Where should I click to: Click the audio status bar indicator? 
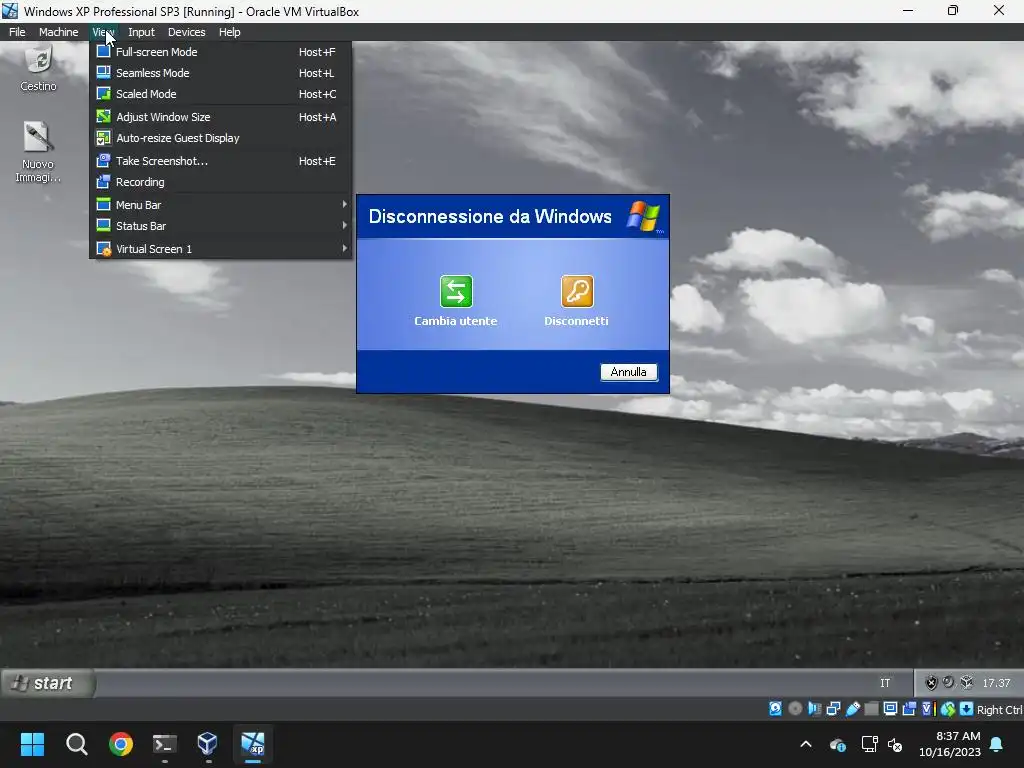[814, 709]
